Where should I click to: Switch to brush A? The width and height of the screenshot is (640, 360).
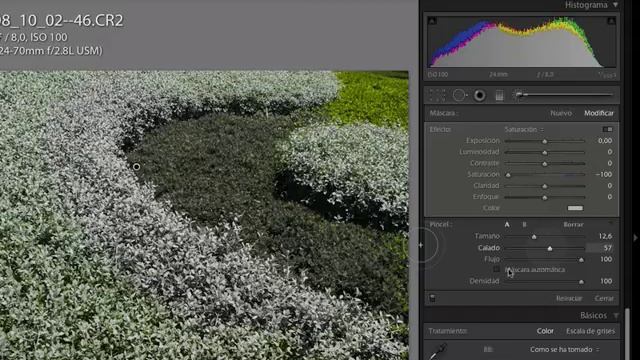pyautogui.click(x=507, y=224)
